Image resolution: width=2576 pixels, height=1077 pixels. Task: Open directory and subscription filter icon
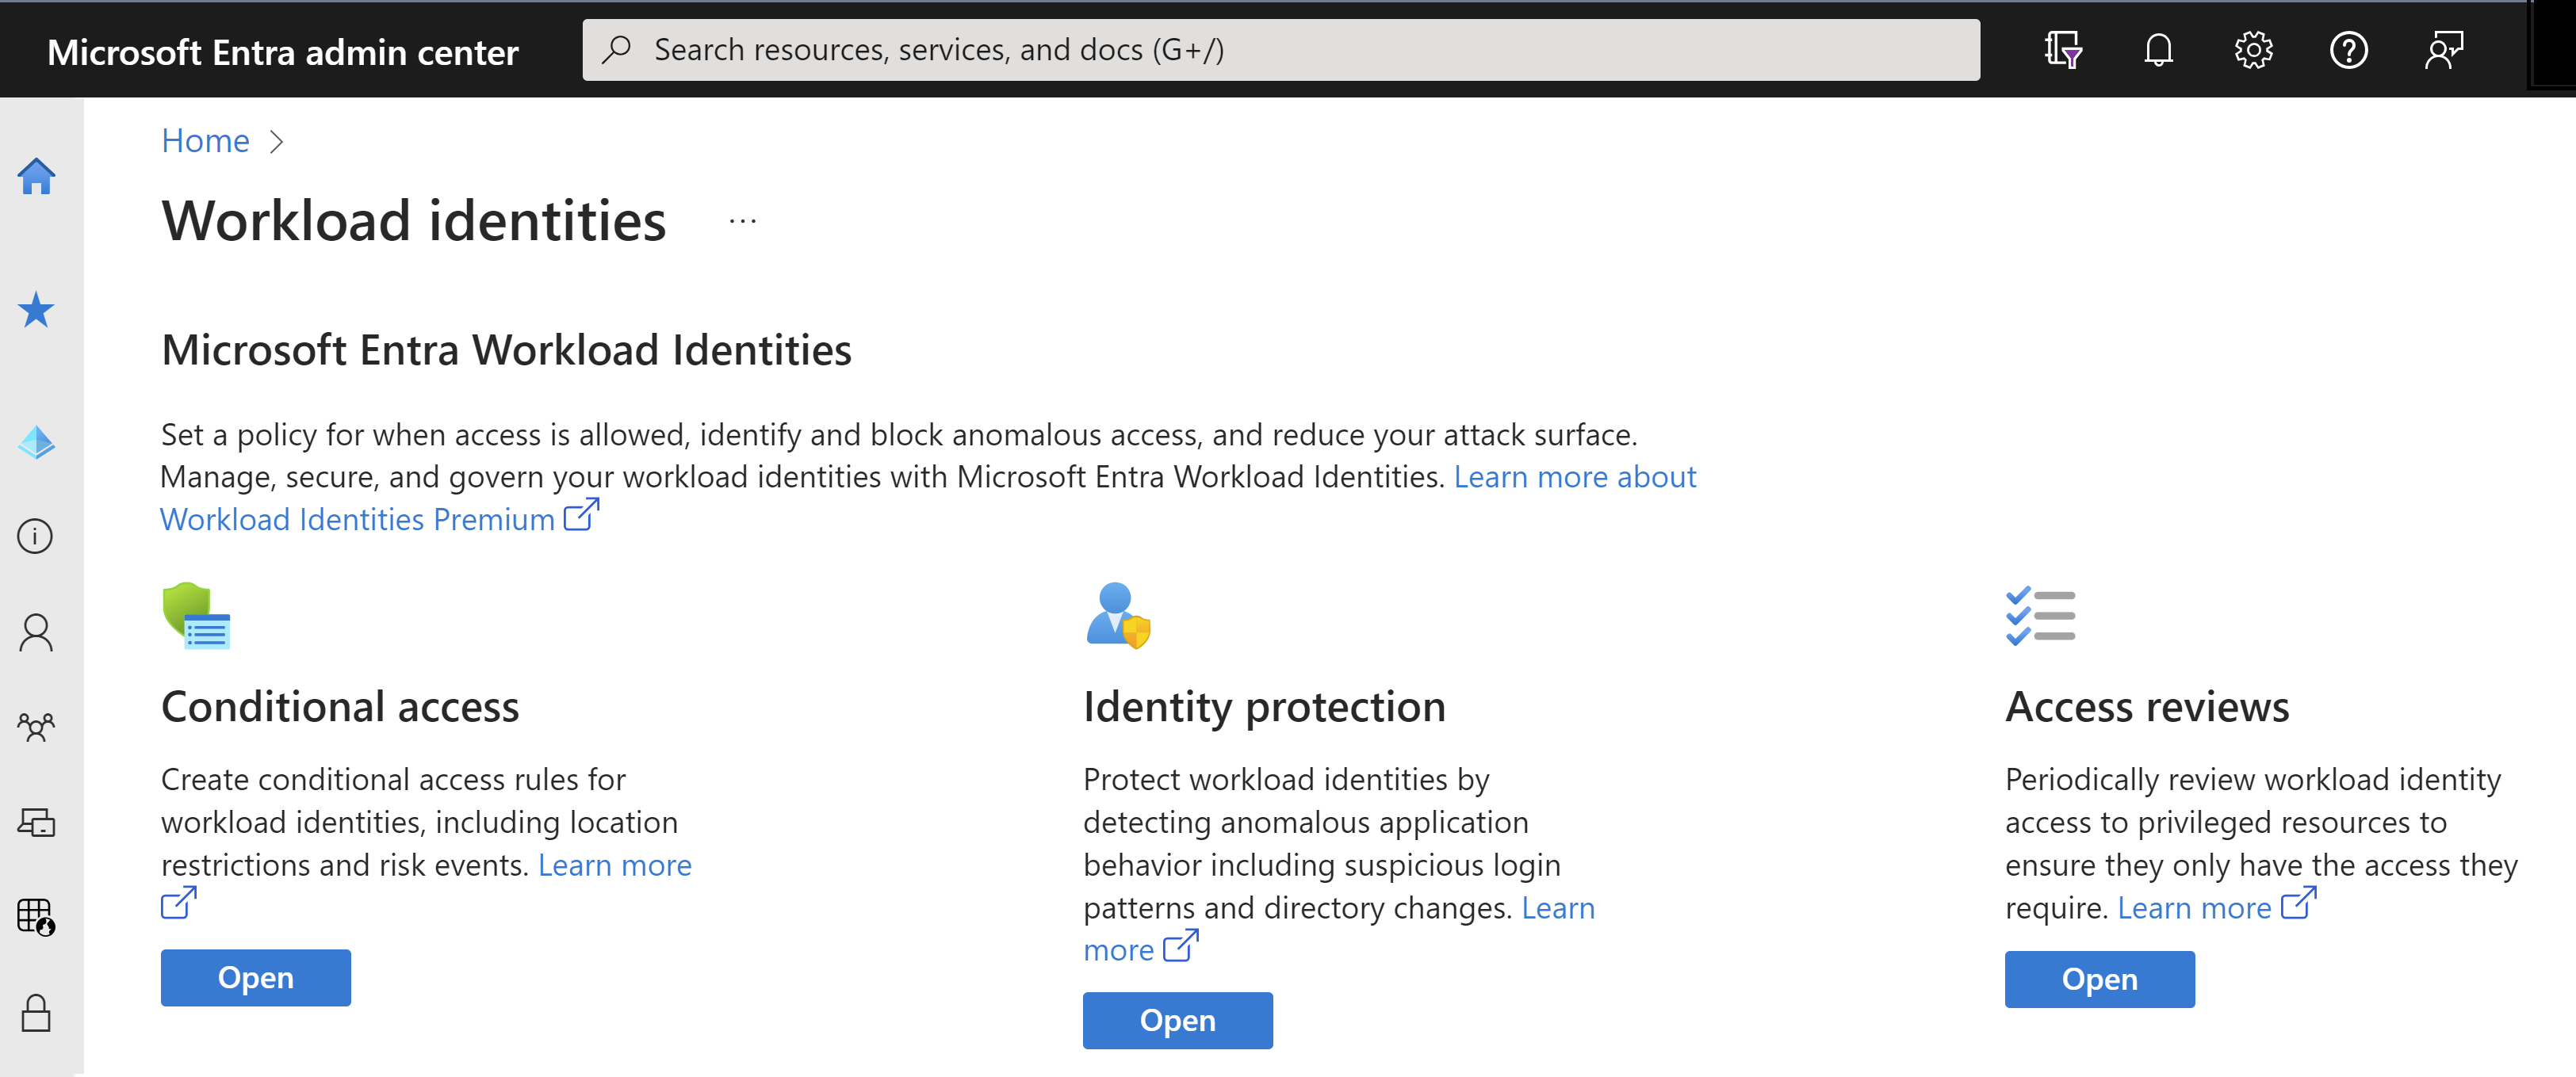pos(2063,50)
